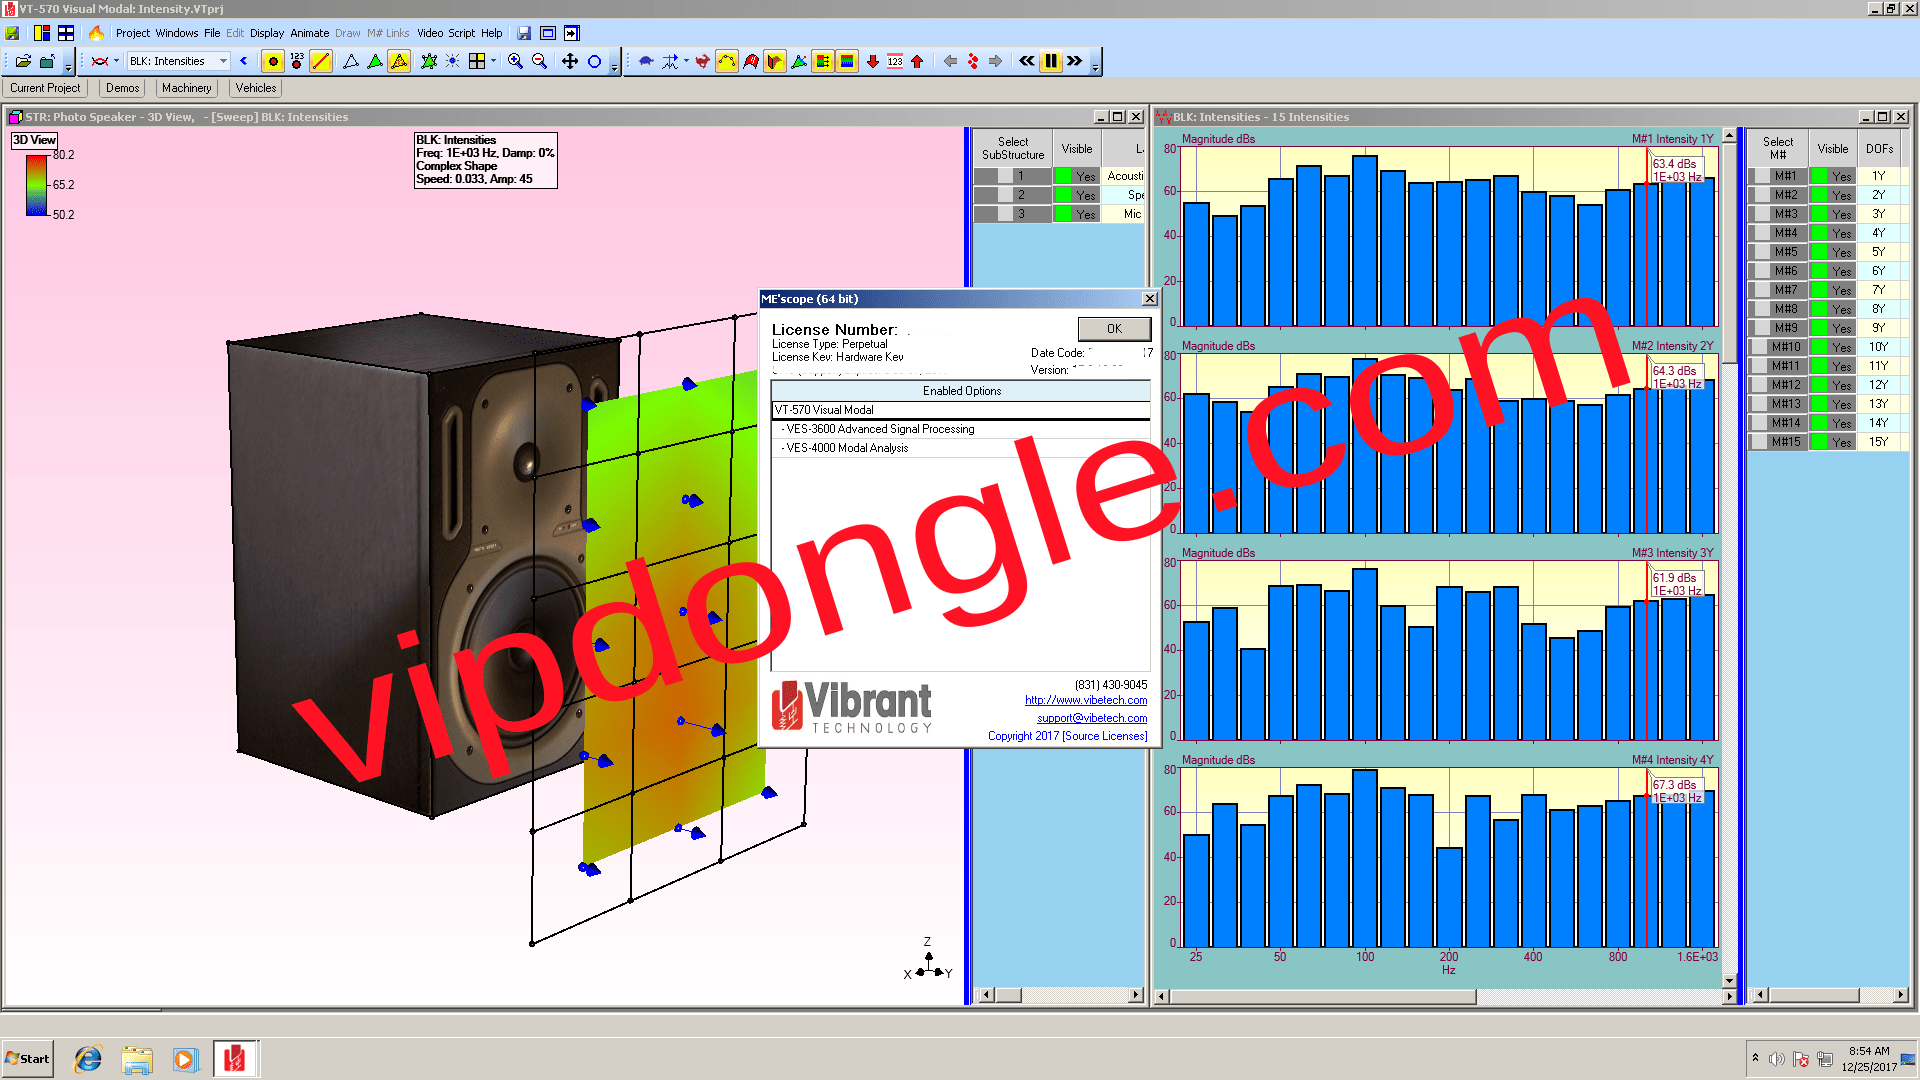Image resolution: width=1920 pixels, height=1080 pixels.
Task: Click the Zoom In magnifier icon
Action: [x=515, y=61]
